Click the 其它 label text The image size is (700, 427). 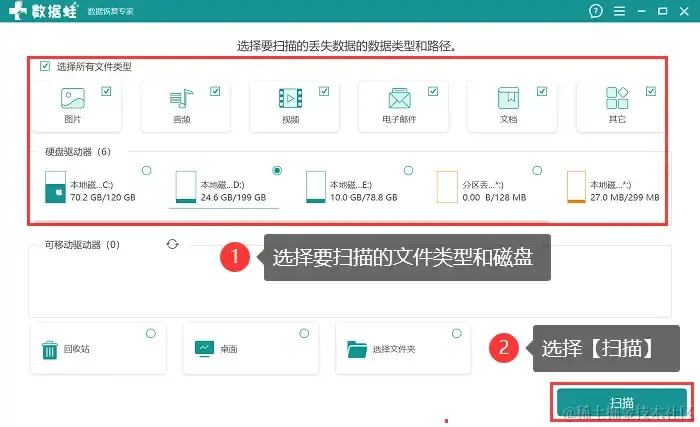617,119
